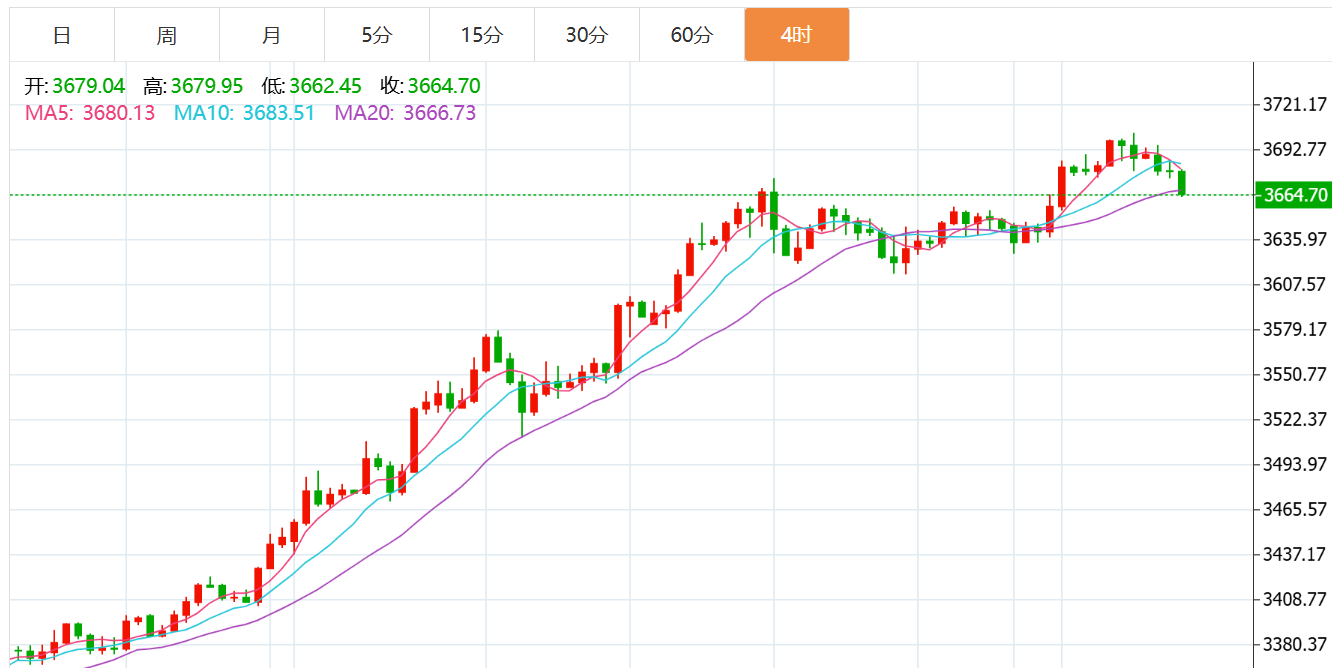Click the MA20 value 3666.73
This screenshot has height=668, width=1332.
[439, 113]
